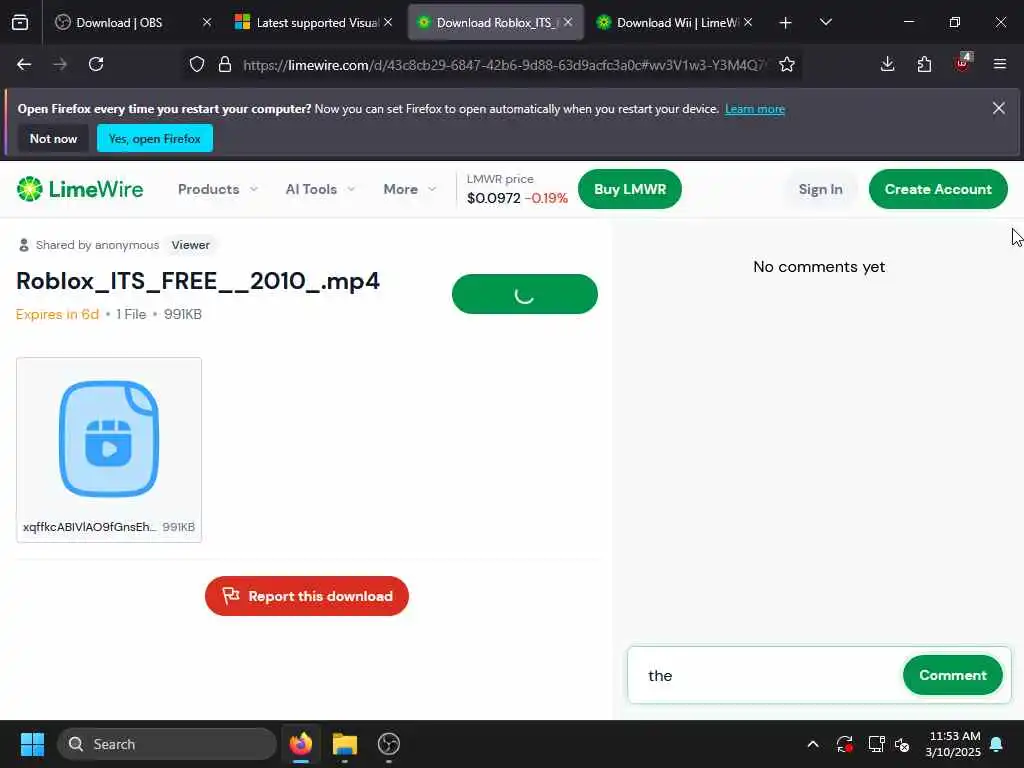This screenshot has height=768, width=1024.
Task: Click Create Account button
Action: pos(938,189)
